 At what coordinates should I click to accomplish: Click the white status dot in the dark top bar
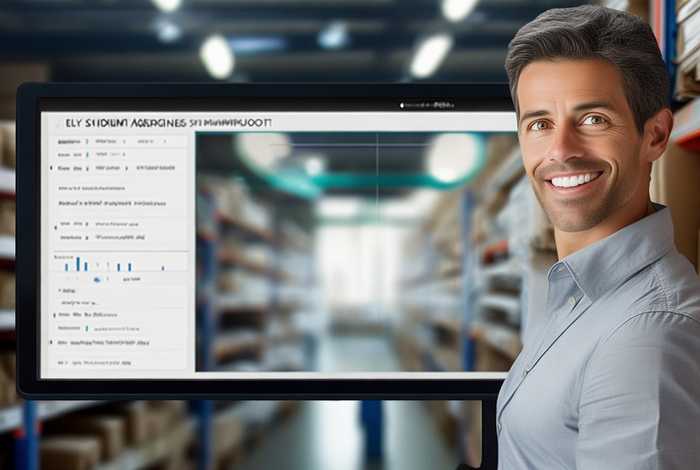[x=403, y=104]
